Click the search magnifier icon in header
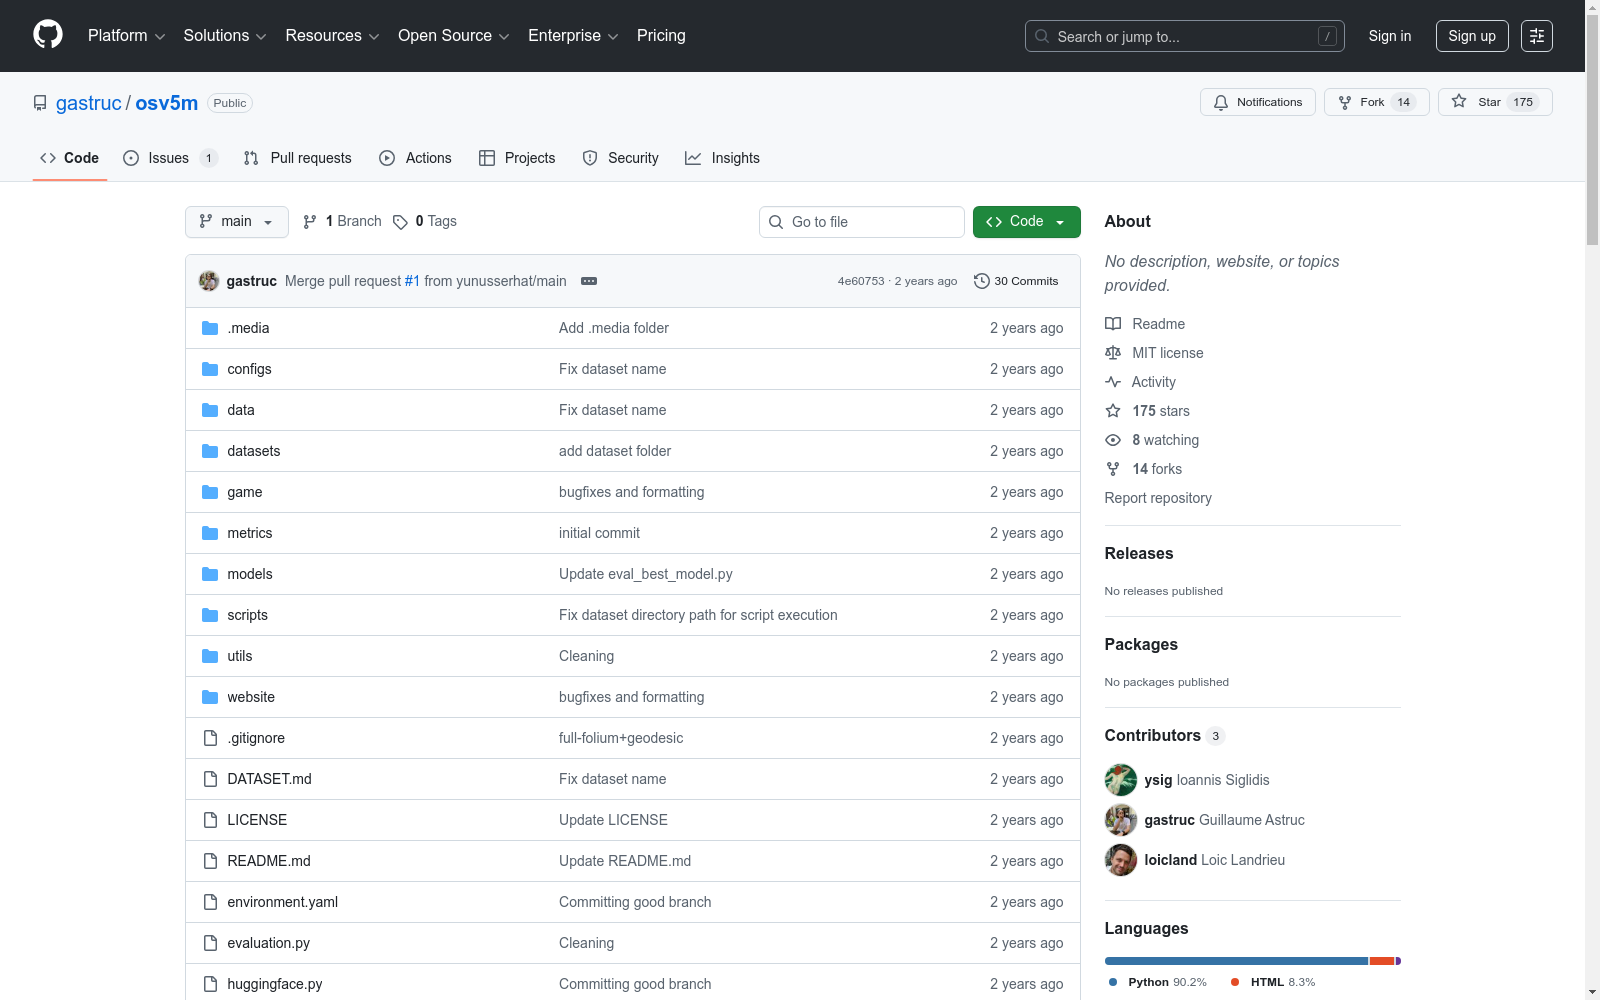 point(1042,36)
